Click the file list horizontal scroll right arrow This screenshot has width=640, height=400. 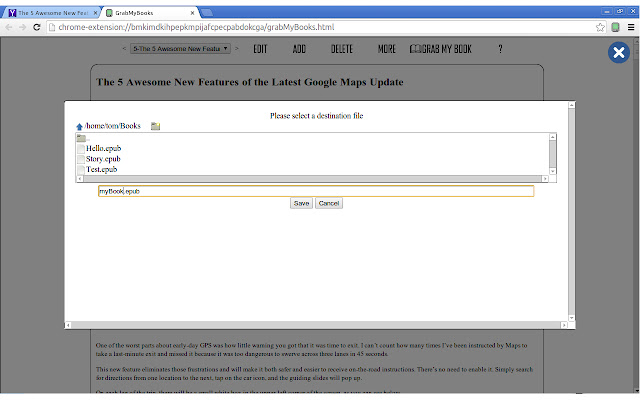pos(545,179)
